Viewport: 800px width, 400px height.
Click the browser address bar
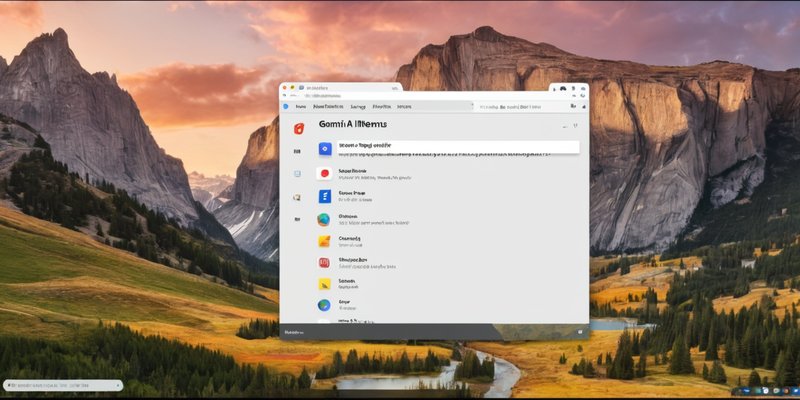(434, 95)
